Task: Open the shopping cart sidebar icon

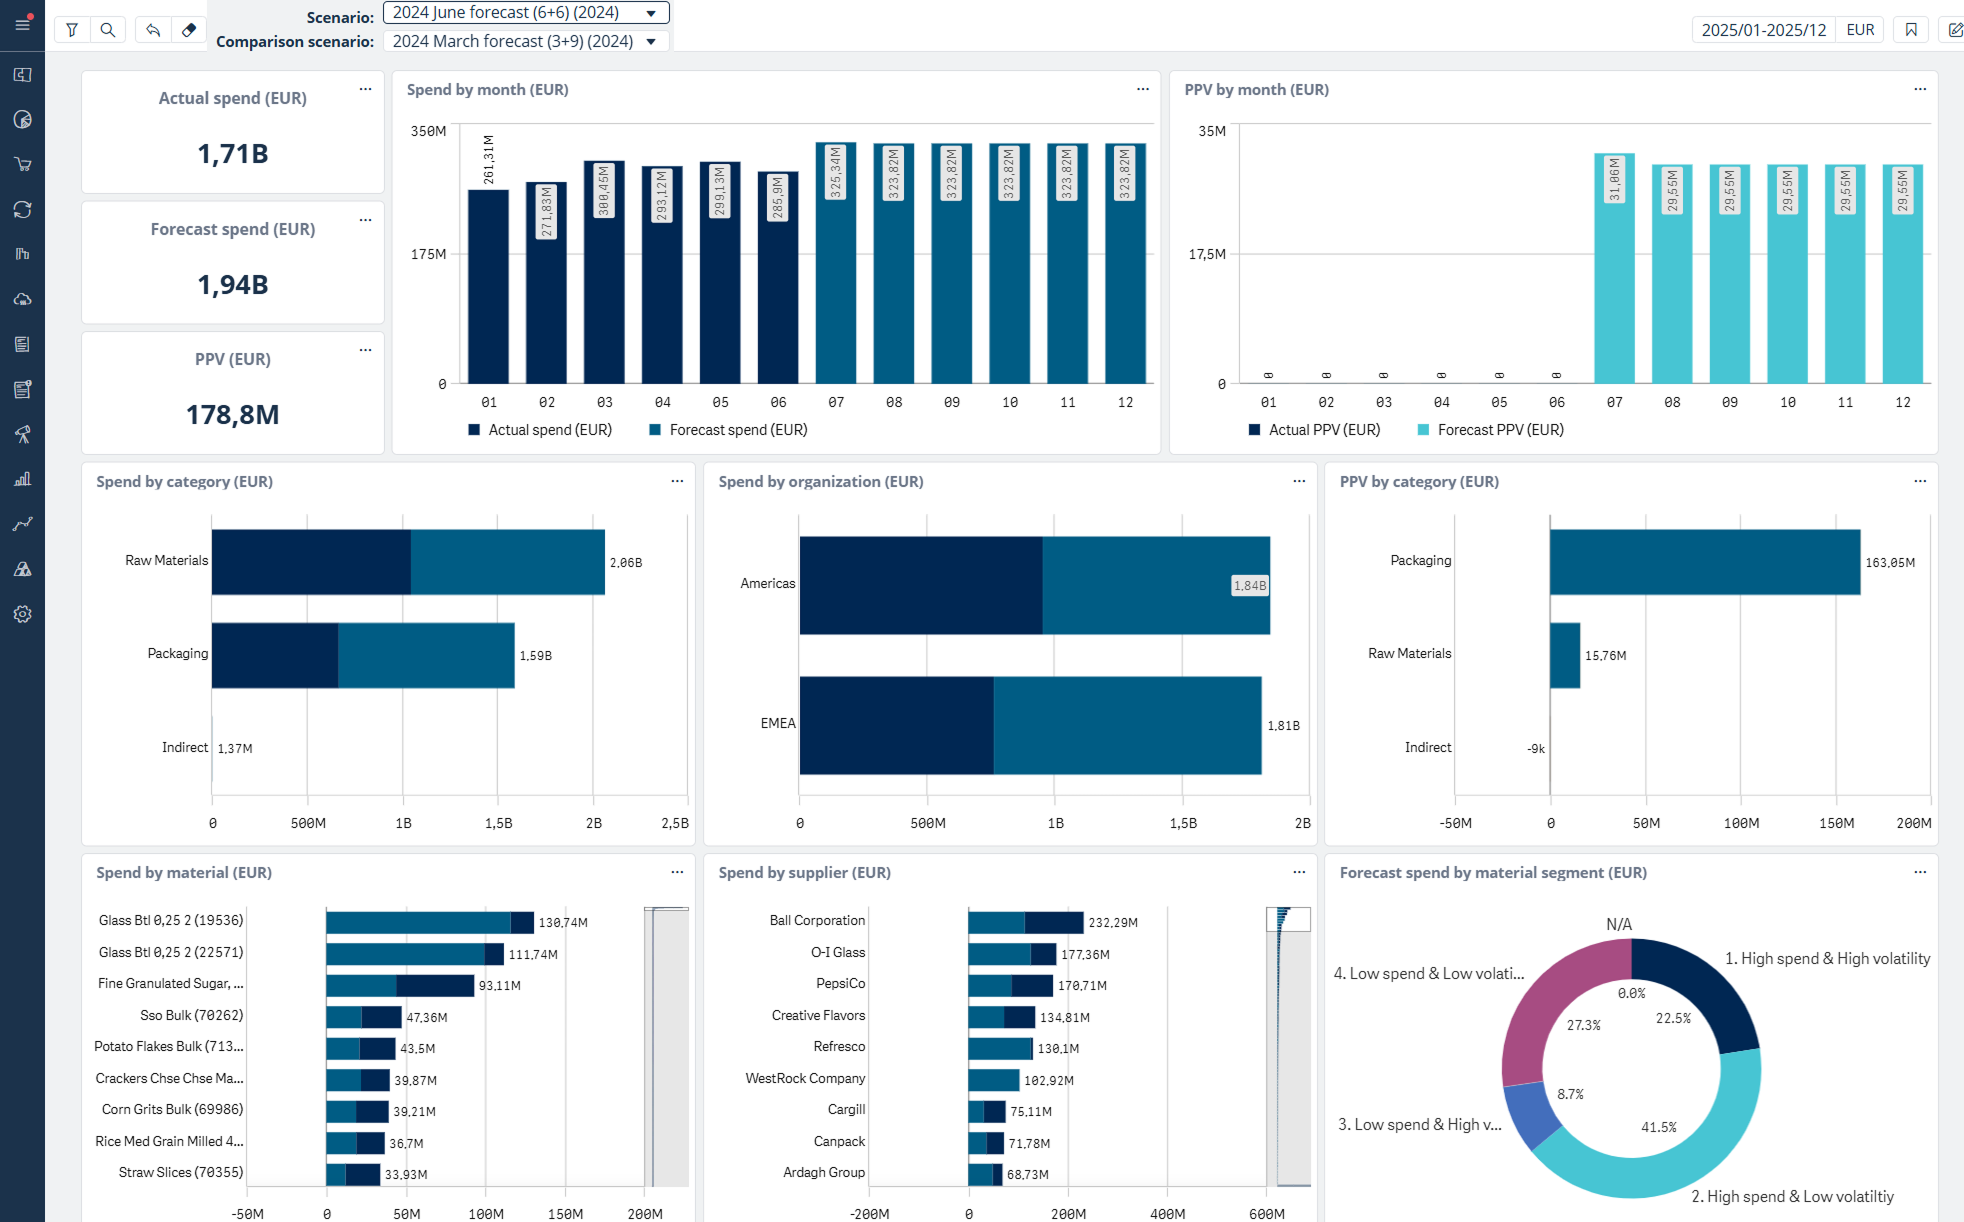Action: tap(22, 164)
